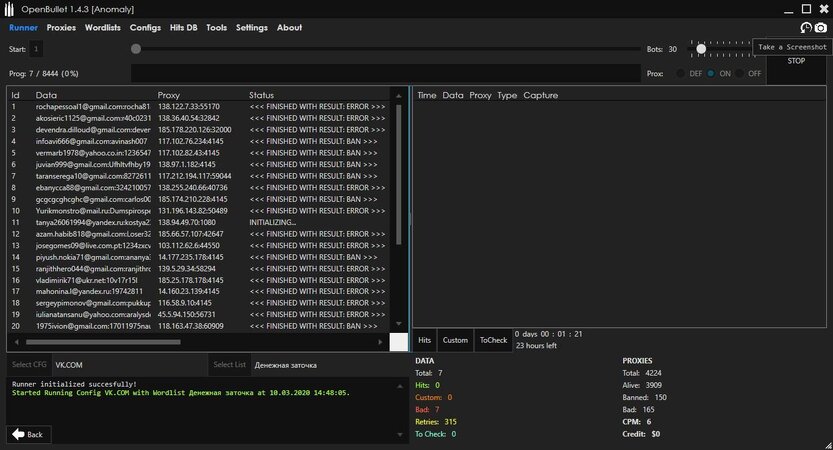This screenshot has height=450, width=833.
Task: Click the 23 hours left text
Action: 536,345
